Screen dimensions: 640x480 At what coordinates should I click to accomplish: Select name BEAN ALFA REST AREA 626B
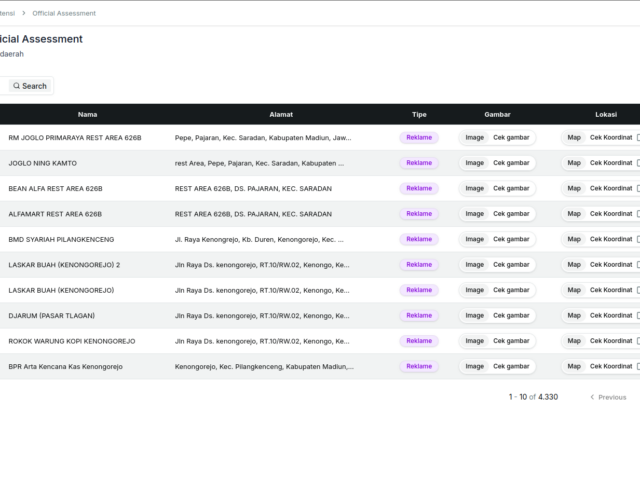56,189
